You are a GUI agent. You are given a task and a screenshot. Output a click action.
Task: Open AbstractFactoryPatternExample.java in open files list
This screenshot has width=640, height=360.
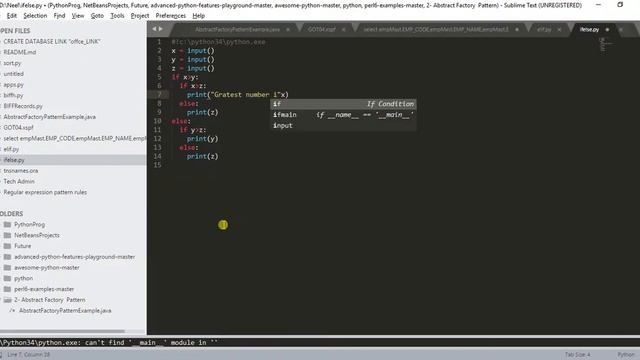(x=49, y=117)
